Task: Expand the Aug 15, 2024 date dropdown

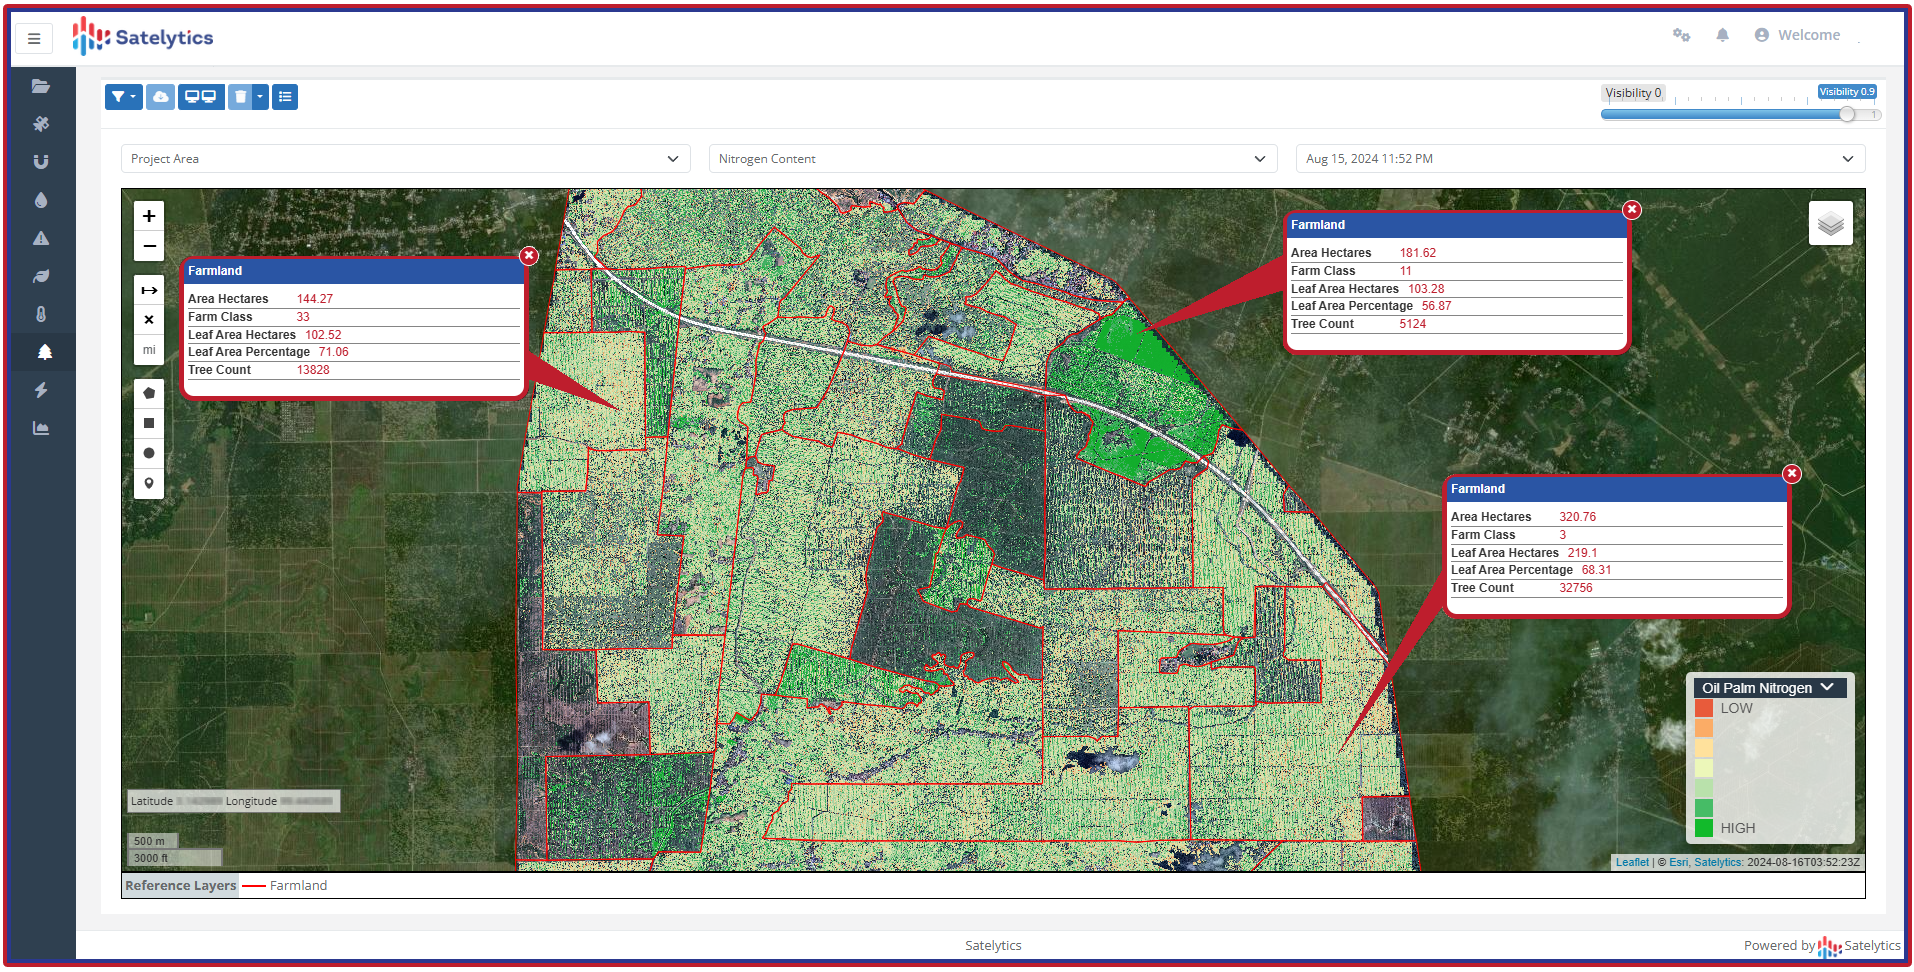Action: [1579, 159]
